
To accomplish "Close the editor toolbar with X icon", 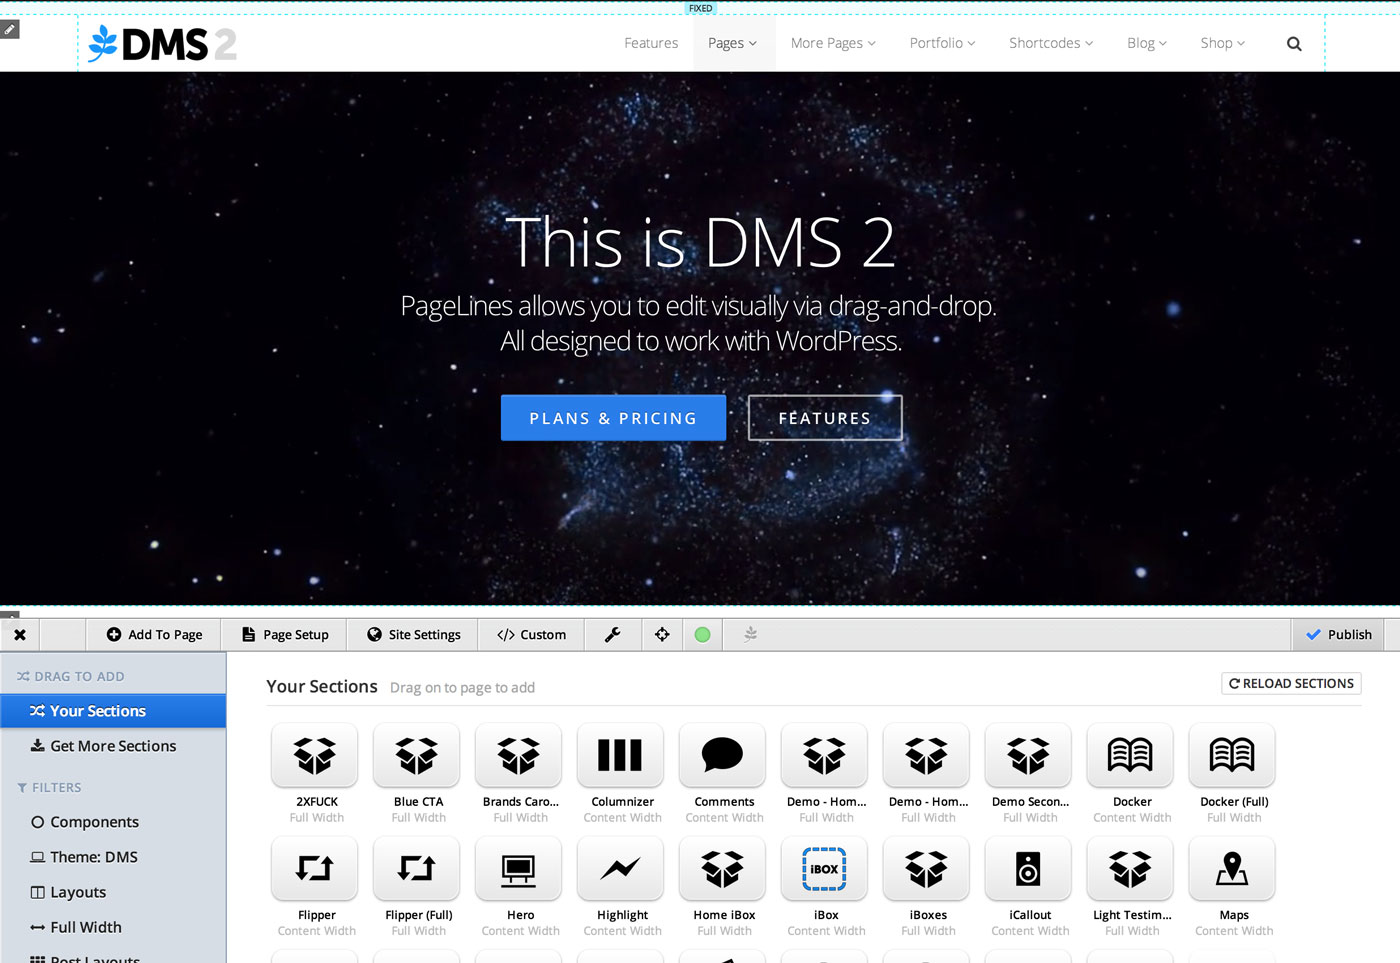I will coord(20,635).
